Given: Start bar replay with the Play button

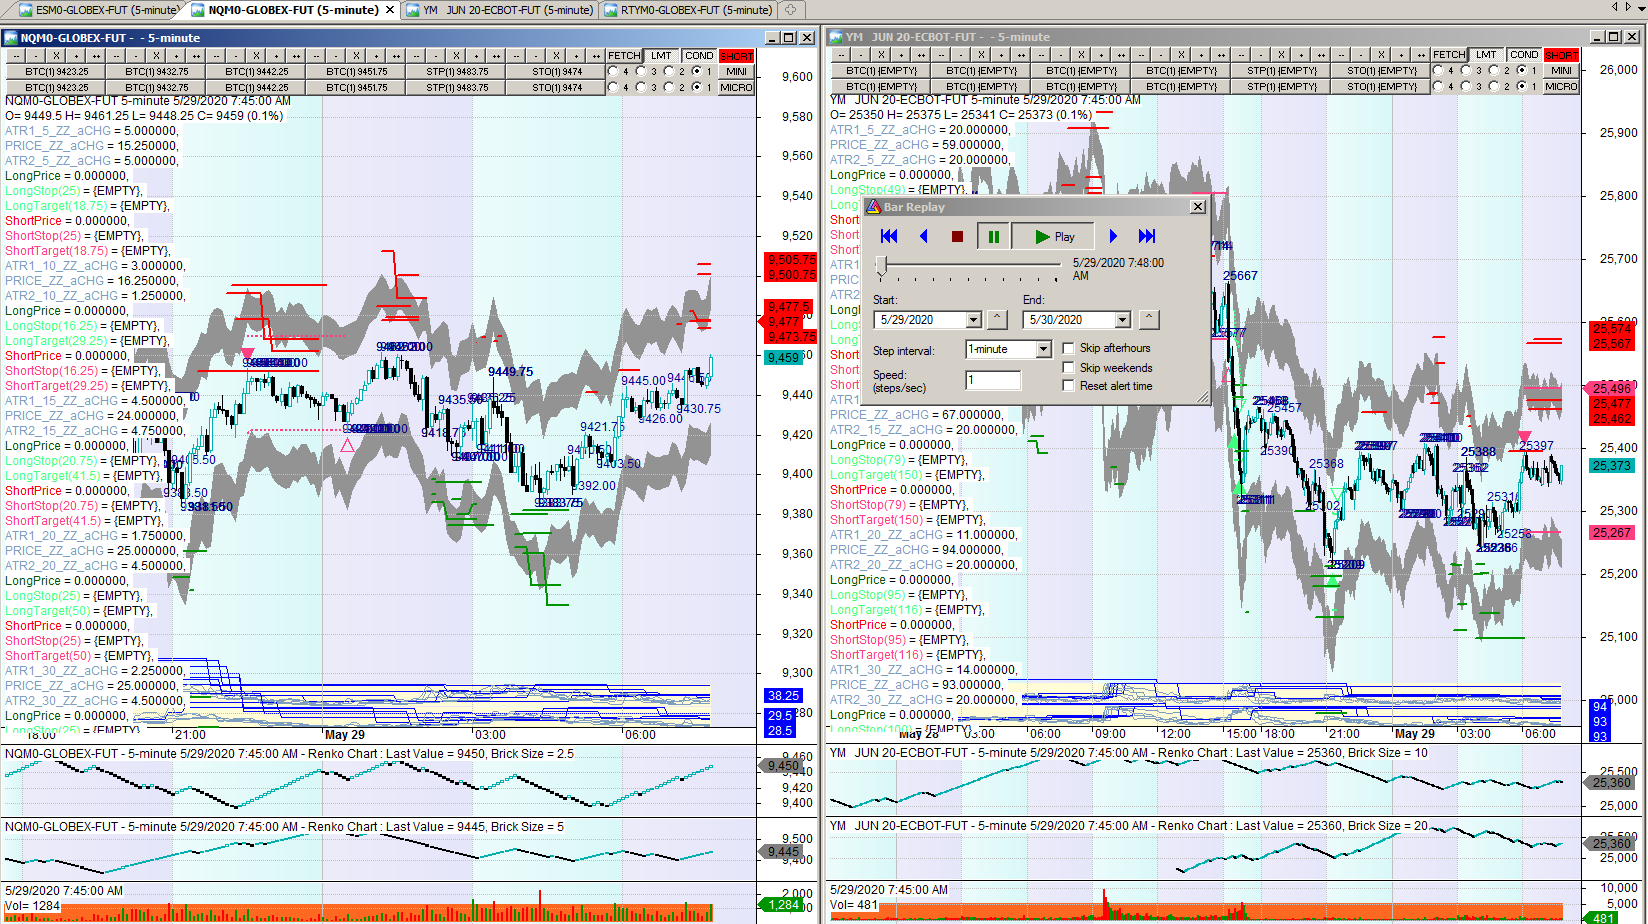Looking at the screenshot, I should pyautogui.click(x=1053, y=237).
